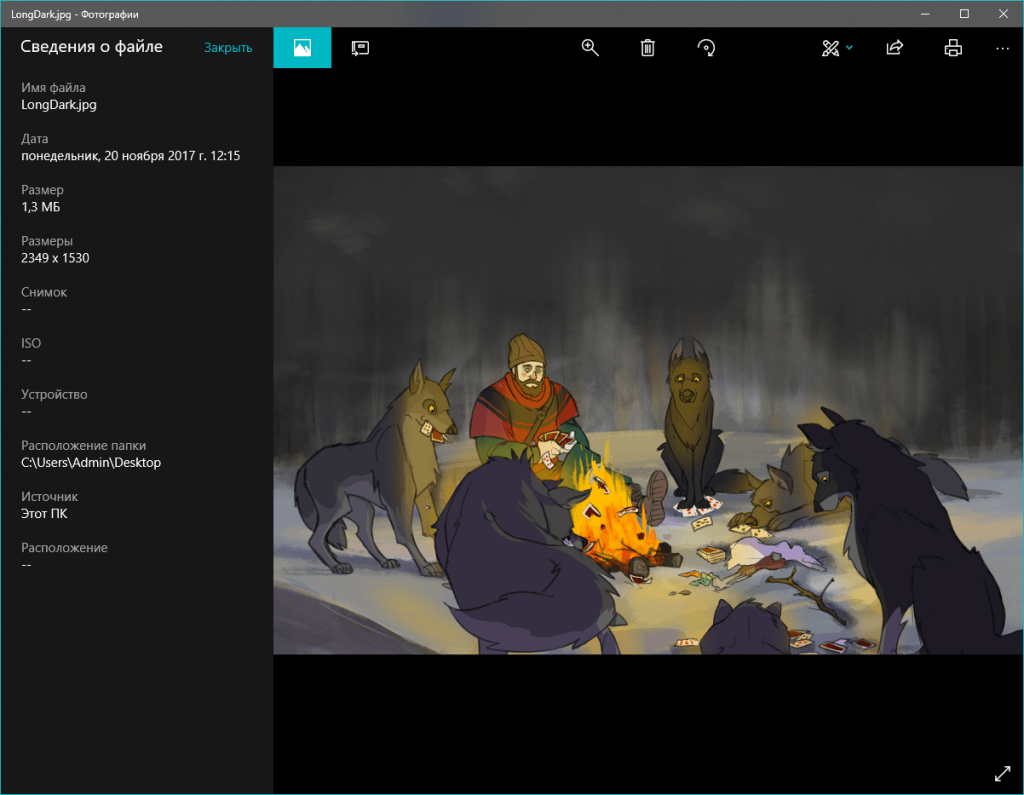Click the file size value 1,3 МБ
Viewport: 1024px width, 795px height.
(x=41, y=207)
